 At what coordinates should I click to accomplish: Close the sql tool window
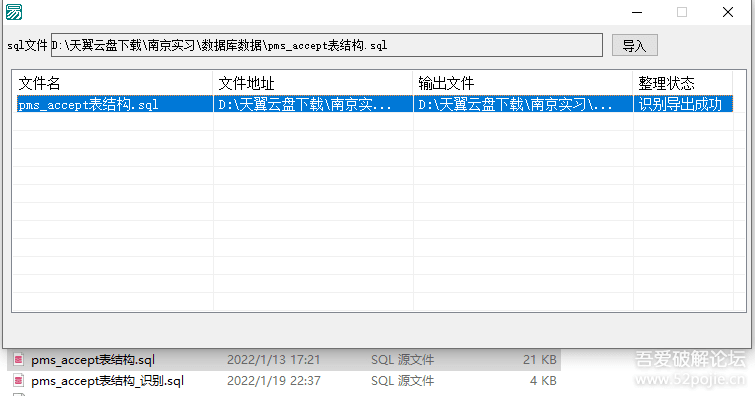(x=728, y=12)
